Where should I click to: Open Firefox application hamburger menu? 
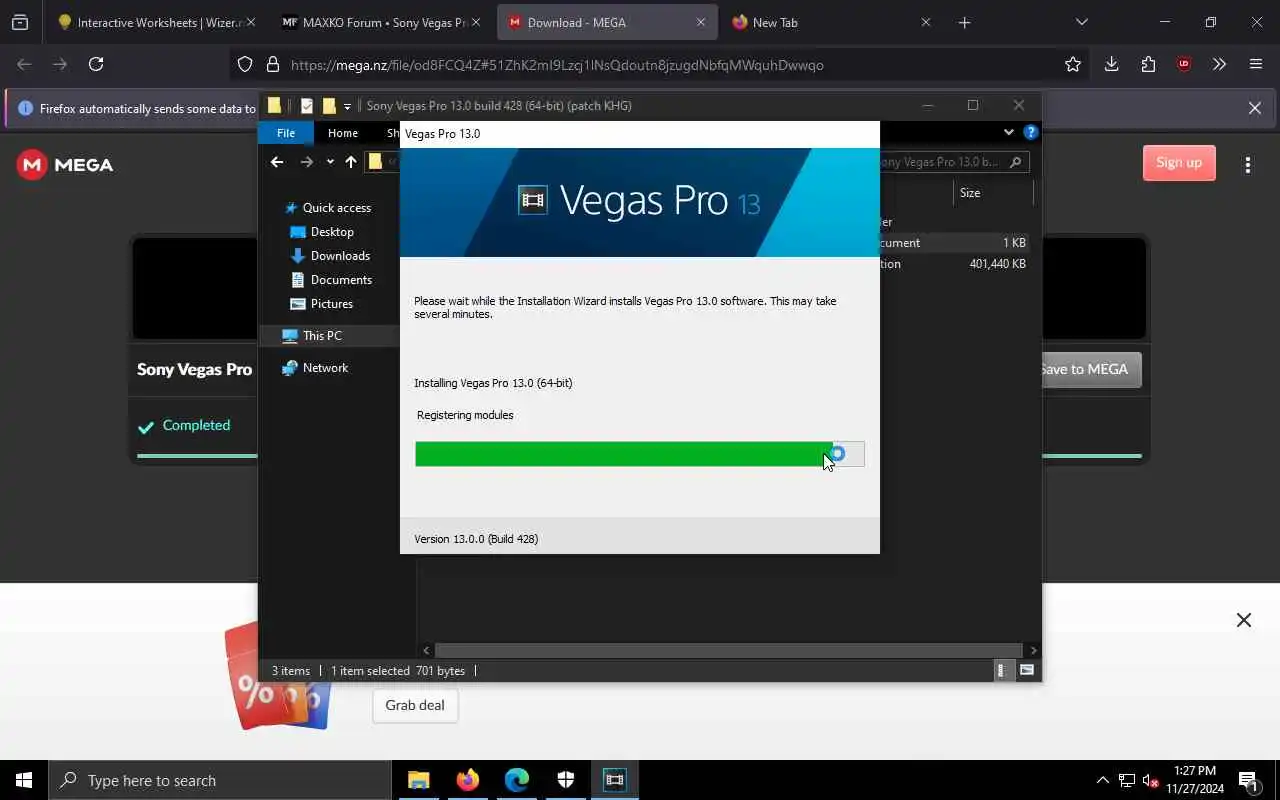(1256, 64)
